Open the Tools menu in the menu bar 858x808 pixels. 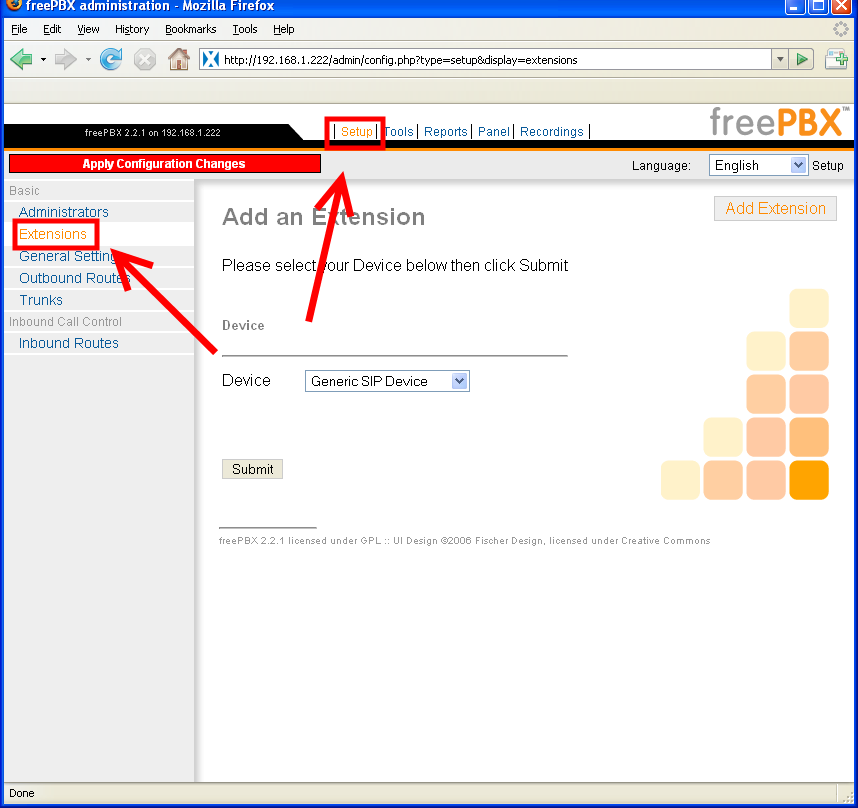(245, 29)
